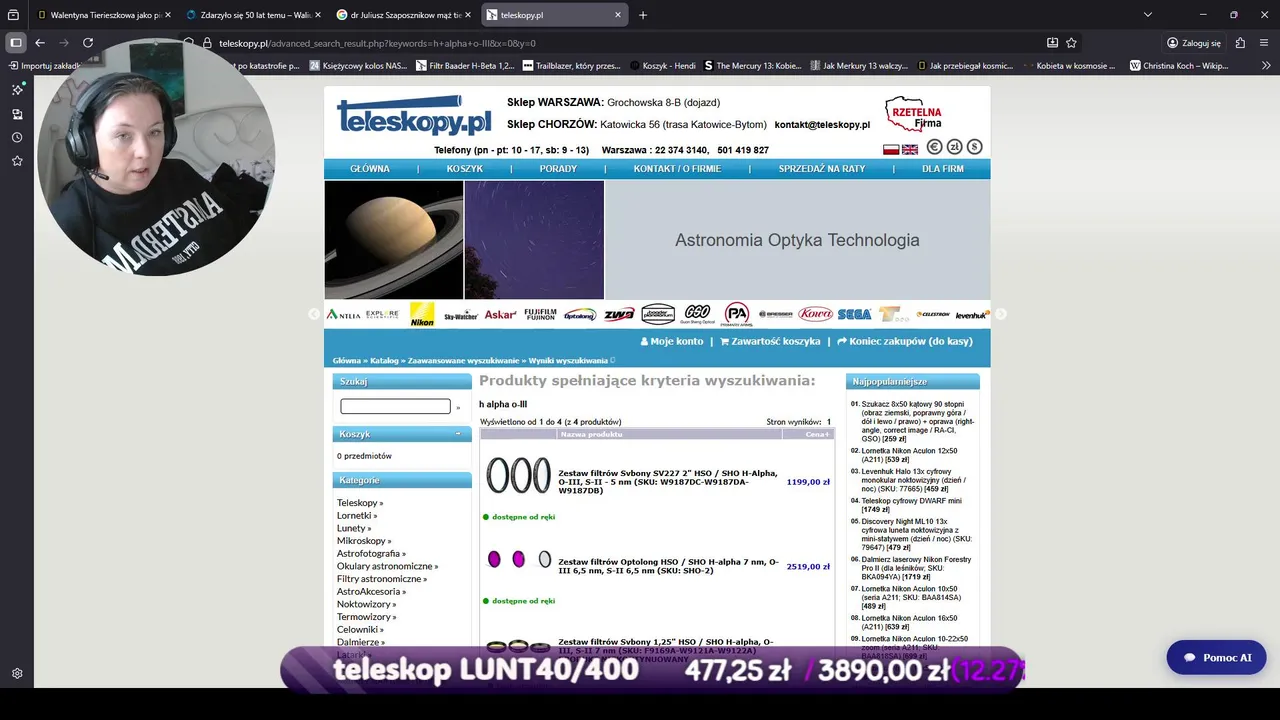Open Lornetka Nikon Aculon 12x50 link
The width and height of the screenshot is (1280, 720).
pos(909,455)
